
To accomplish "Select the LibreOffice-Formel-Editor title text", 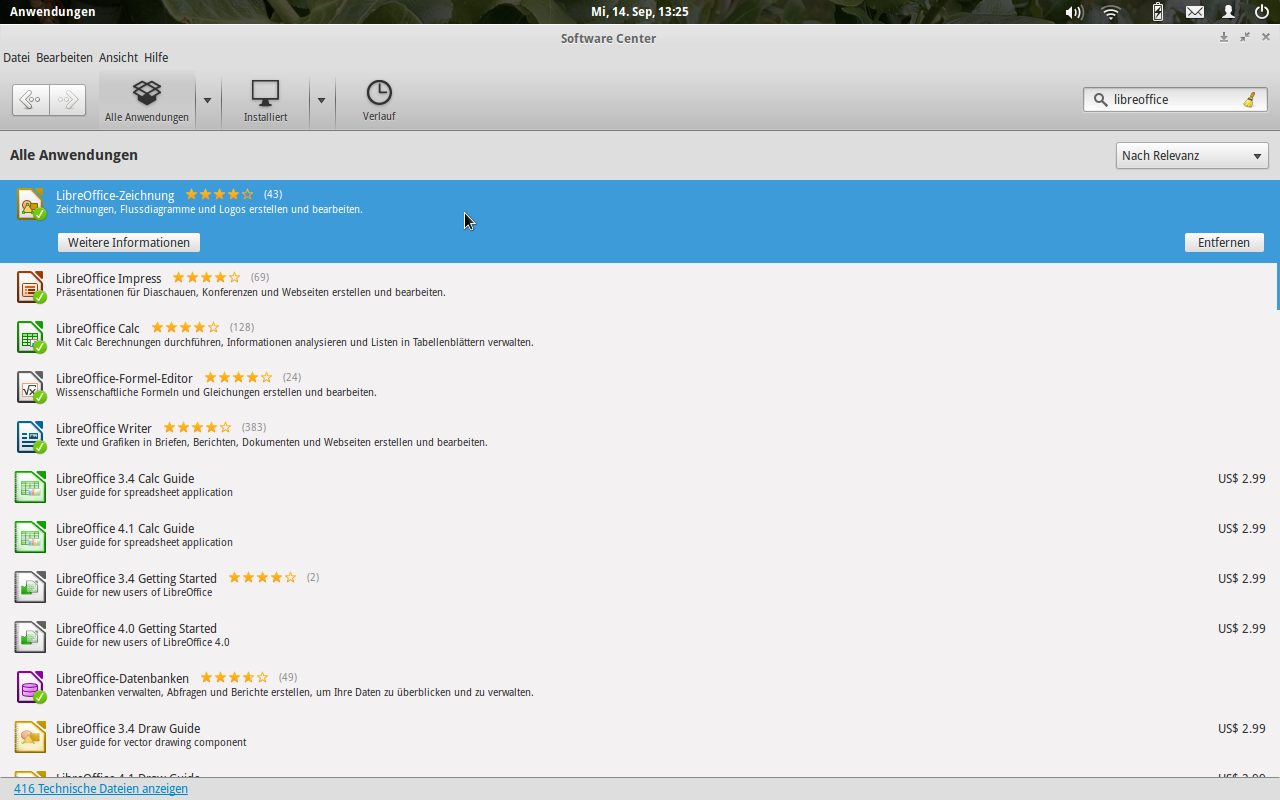I will point(124,378).
